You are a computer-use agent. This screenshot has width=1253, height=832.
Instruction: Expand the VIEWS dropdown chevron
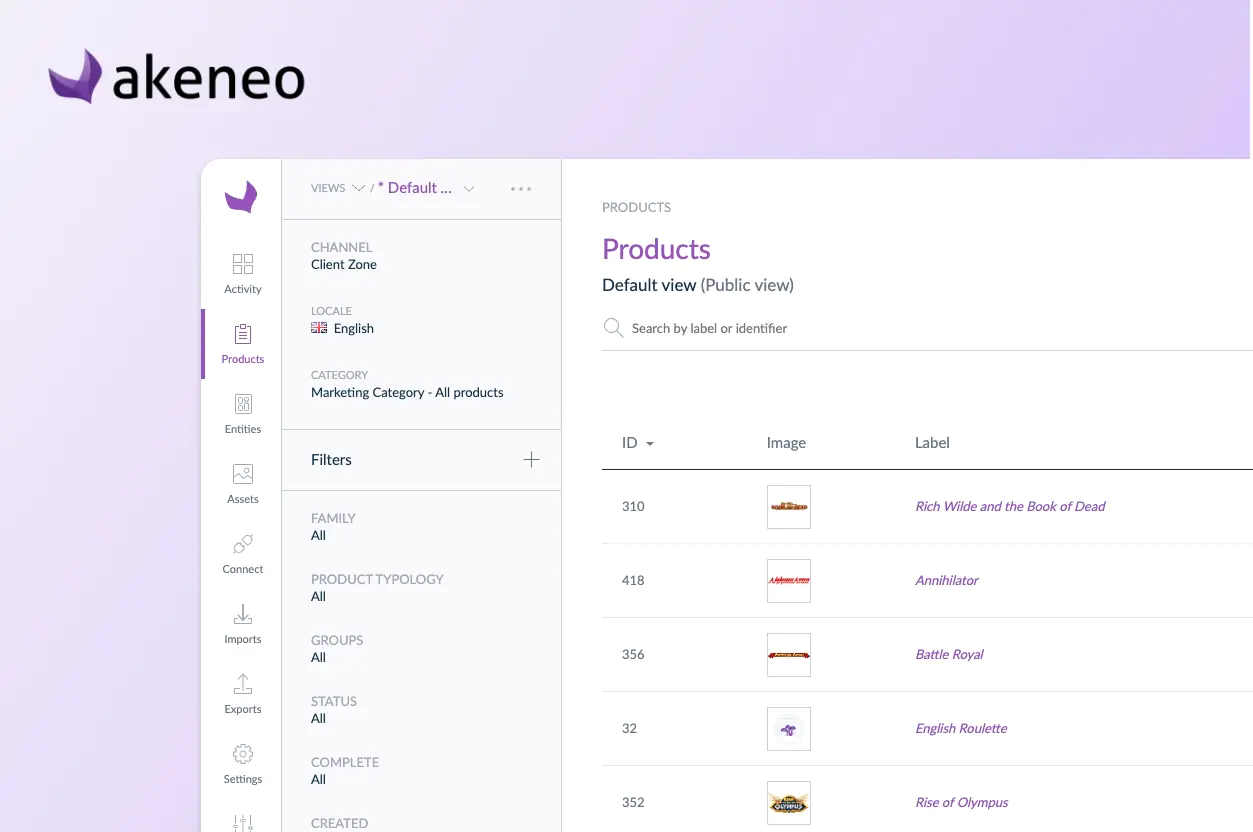point(358,188)
